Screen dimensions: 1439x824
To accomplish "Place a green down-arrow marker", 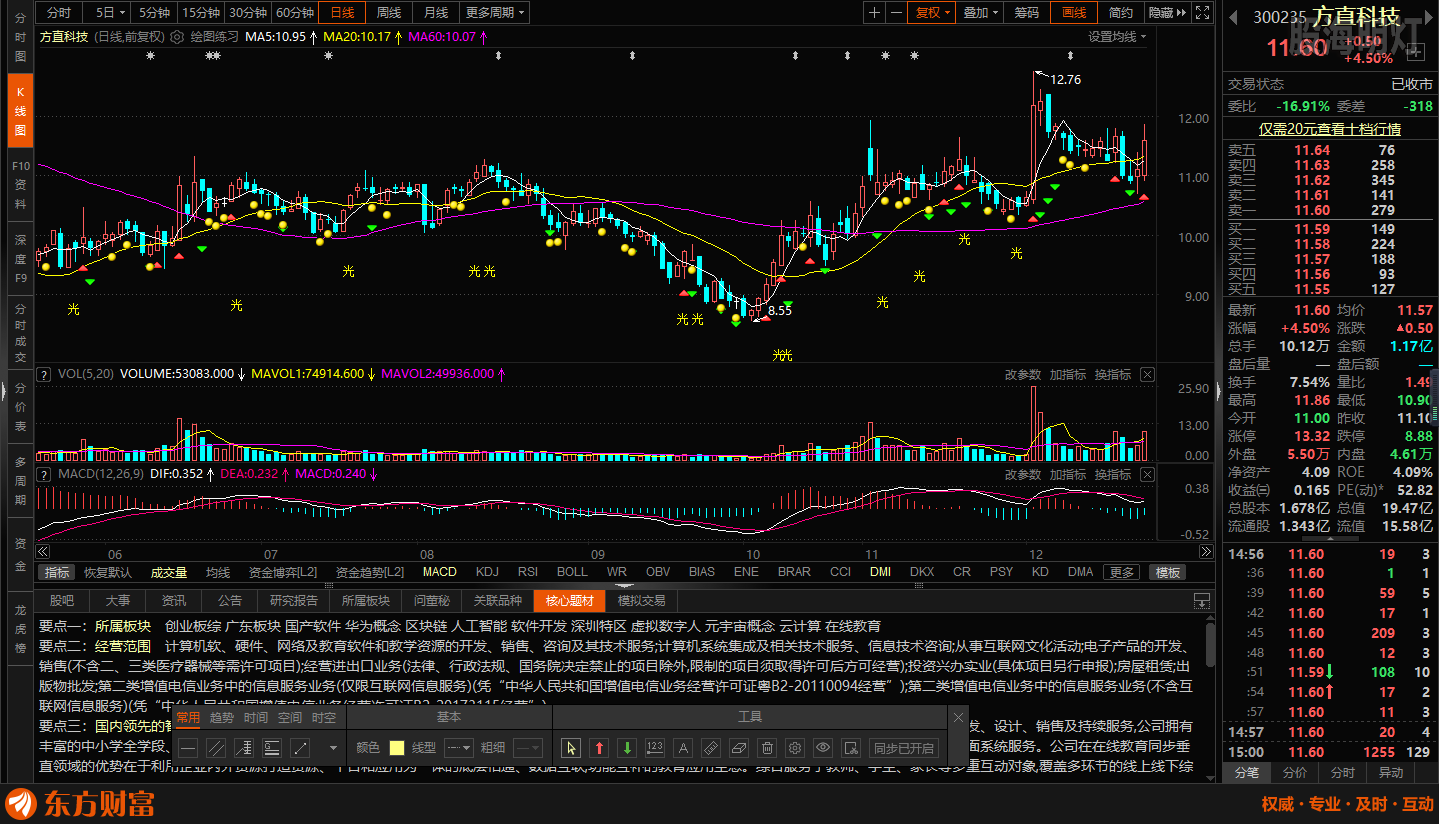I will tap(627, 747).
